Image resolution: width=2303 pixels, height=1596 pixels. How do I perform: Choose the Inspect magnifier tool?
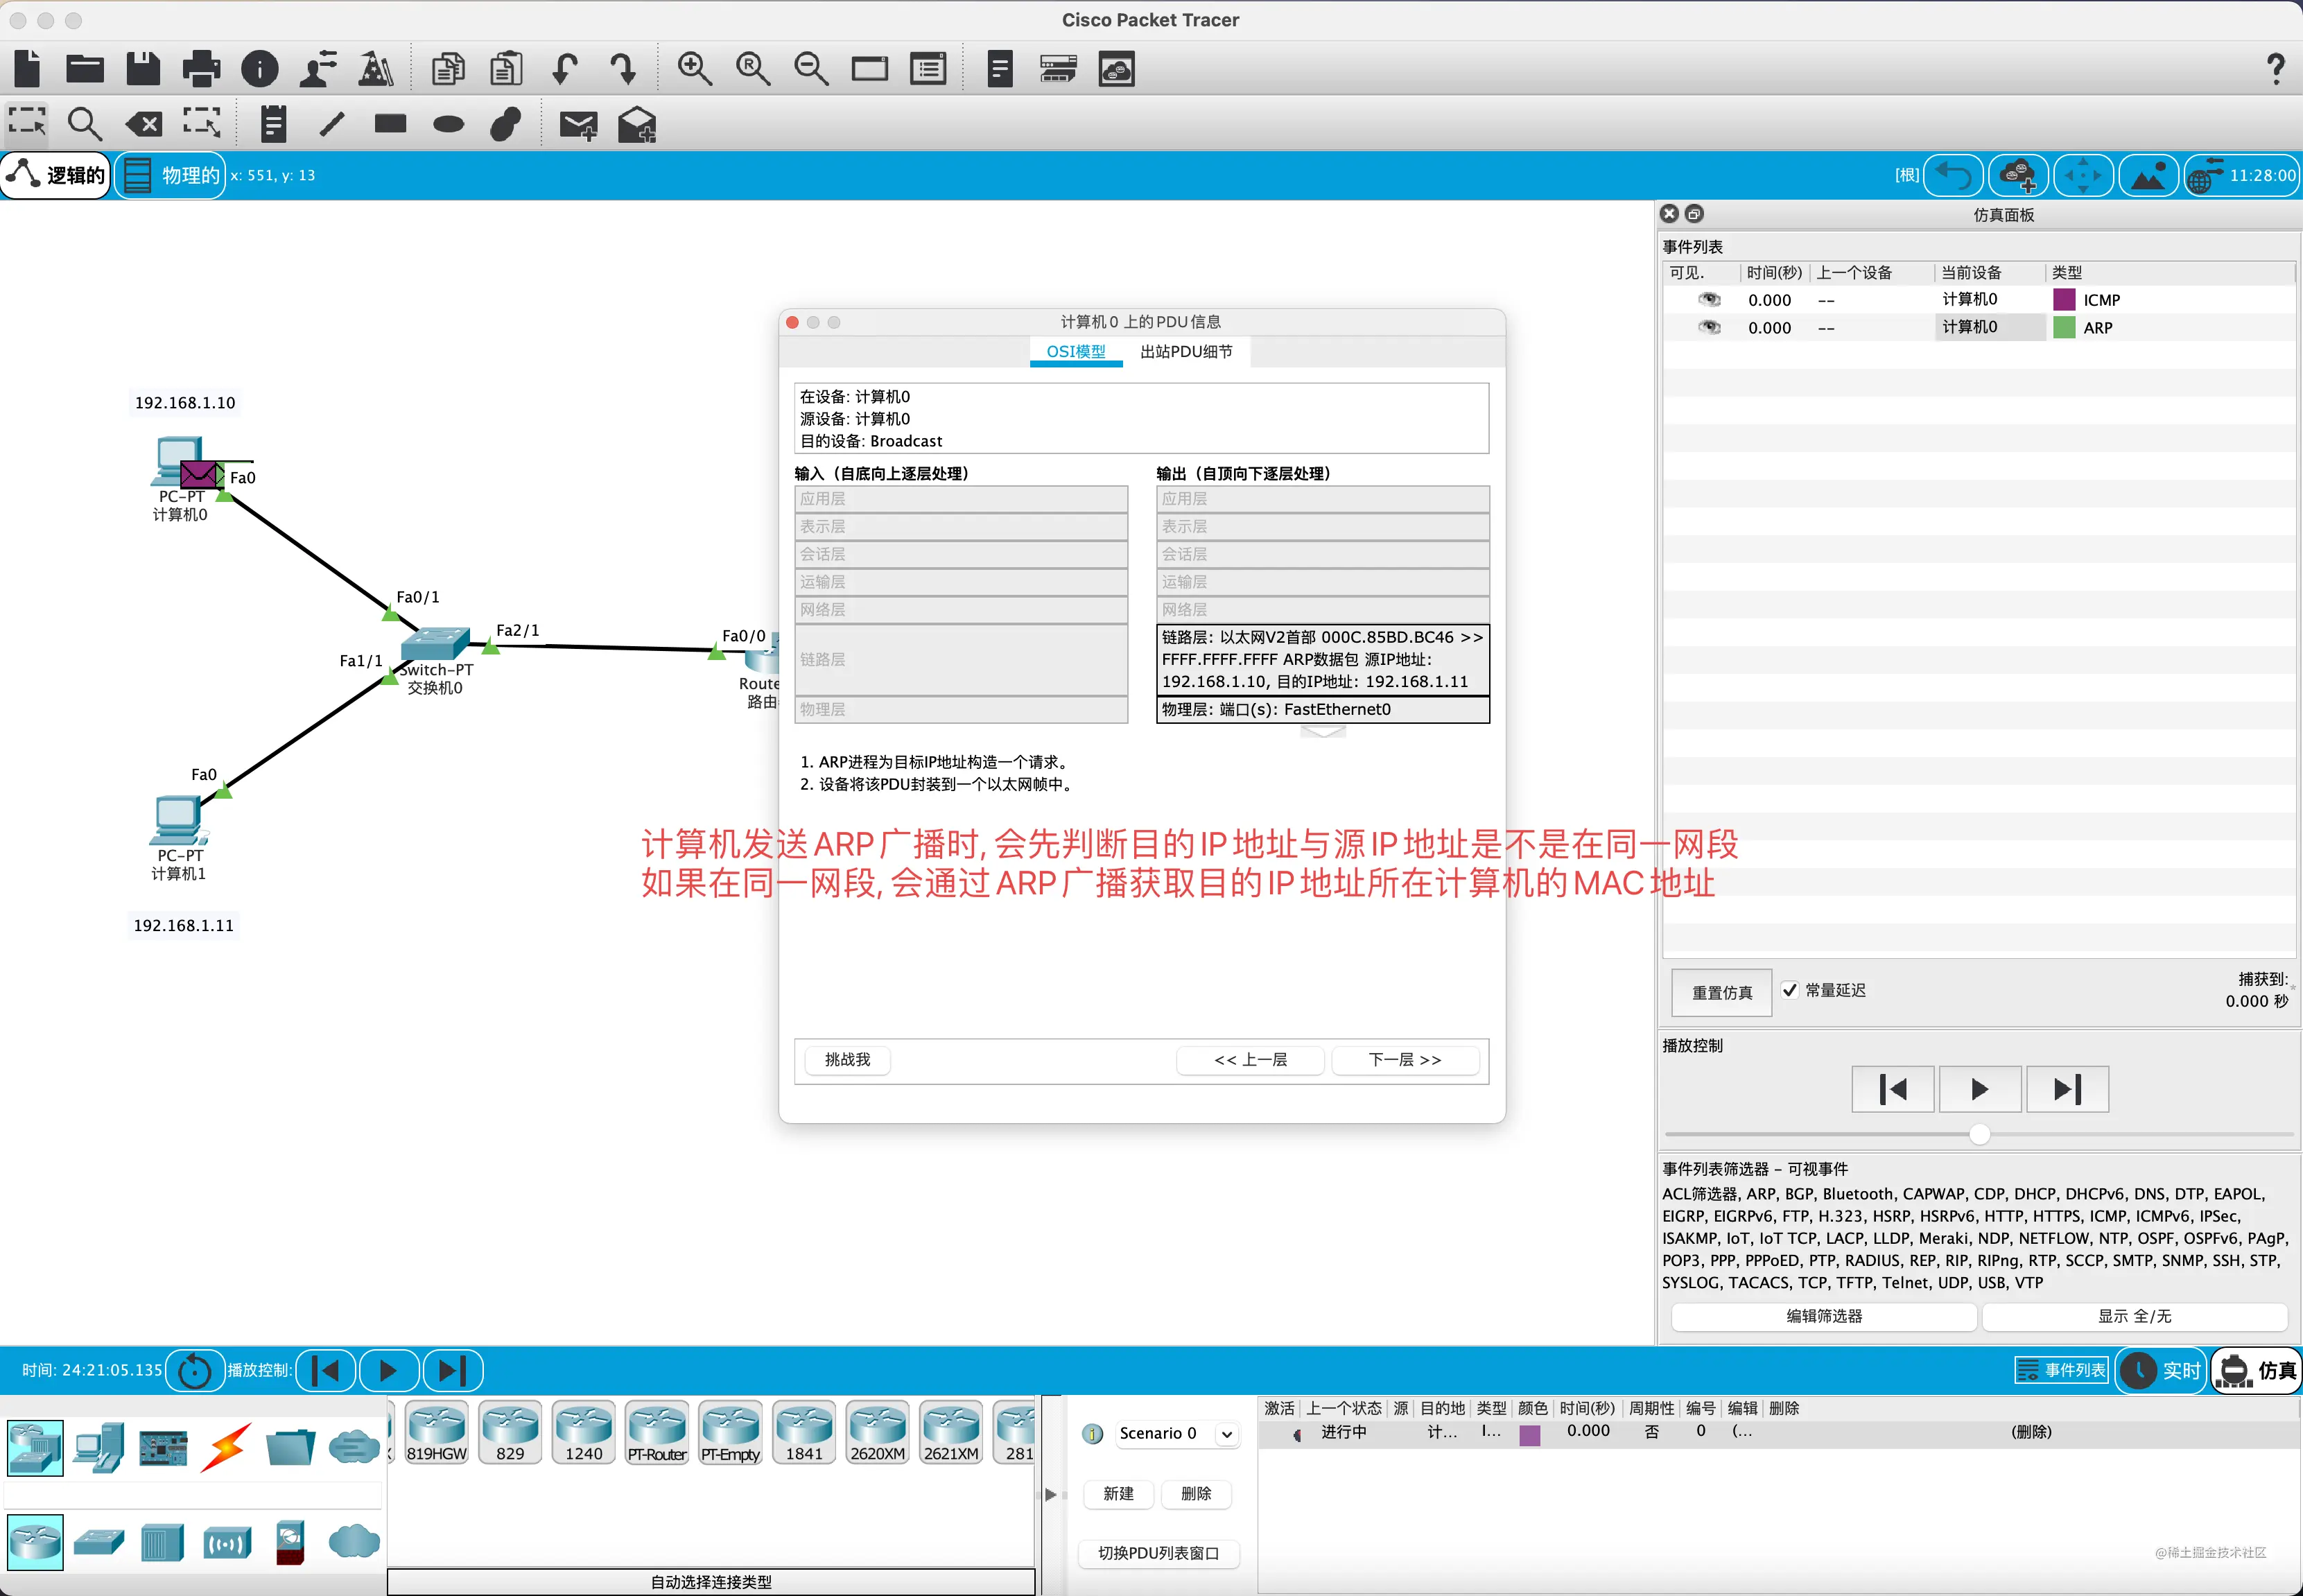click(85, 124)
